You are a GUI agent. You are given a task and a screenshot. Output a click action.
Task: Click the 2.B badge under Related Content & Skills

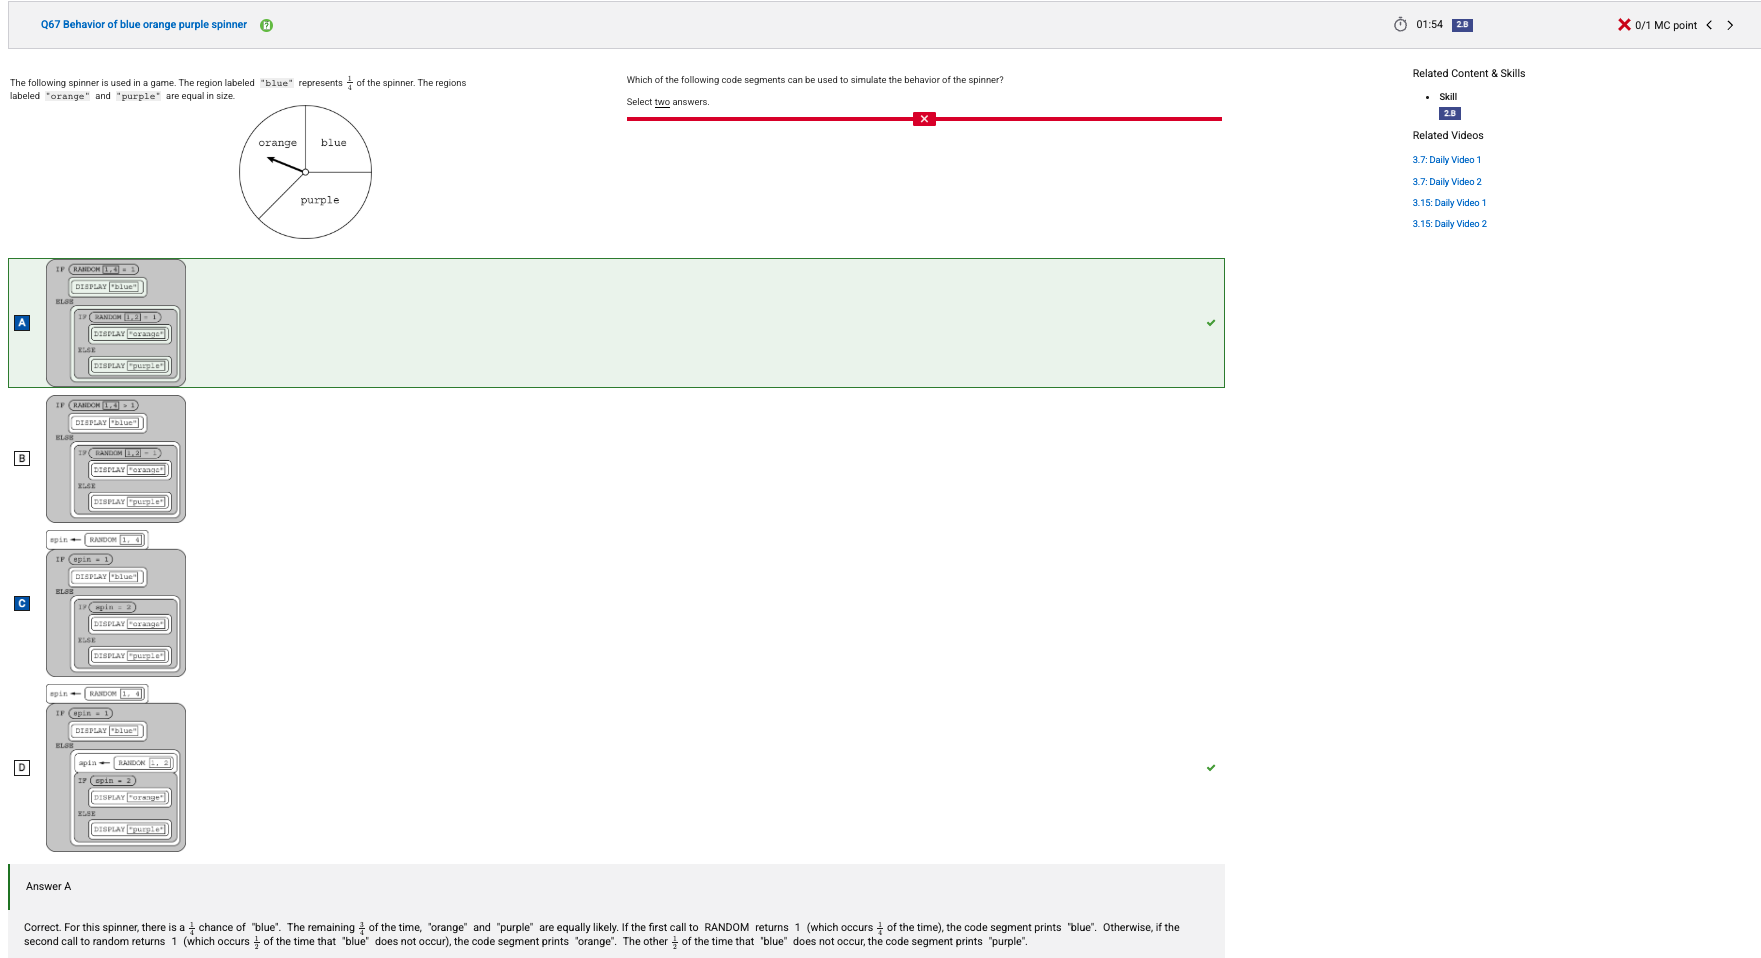point(1449,113)
